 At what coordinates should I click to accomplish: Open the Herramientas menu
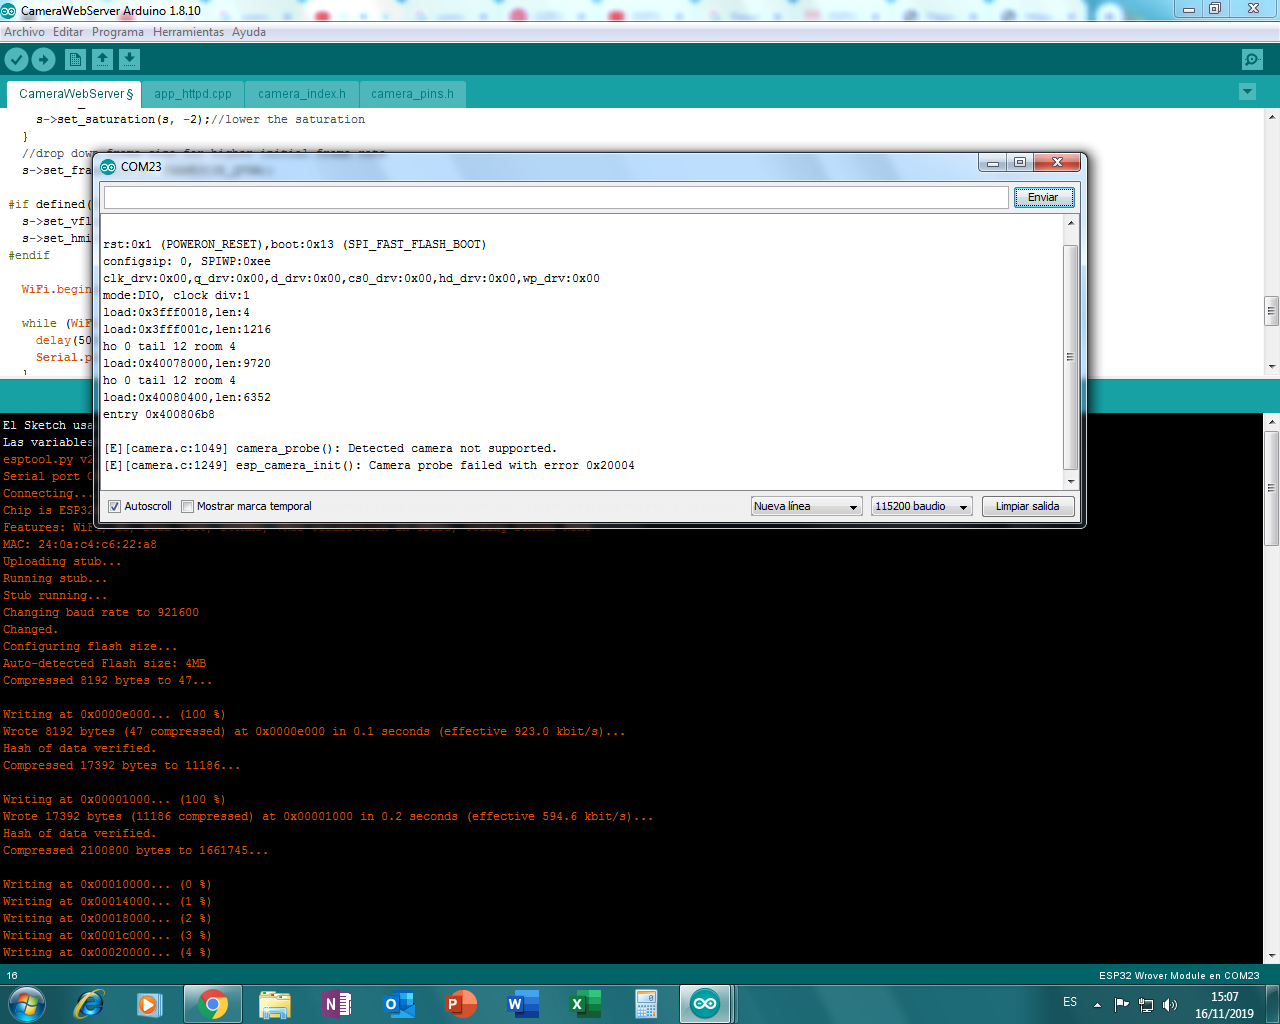point(188,32)
